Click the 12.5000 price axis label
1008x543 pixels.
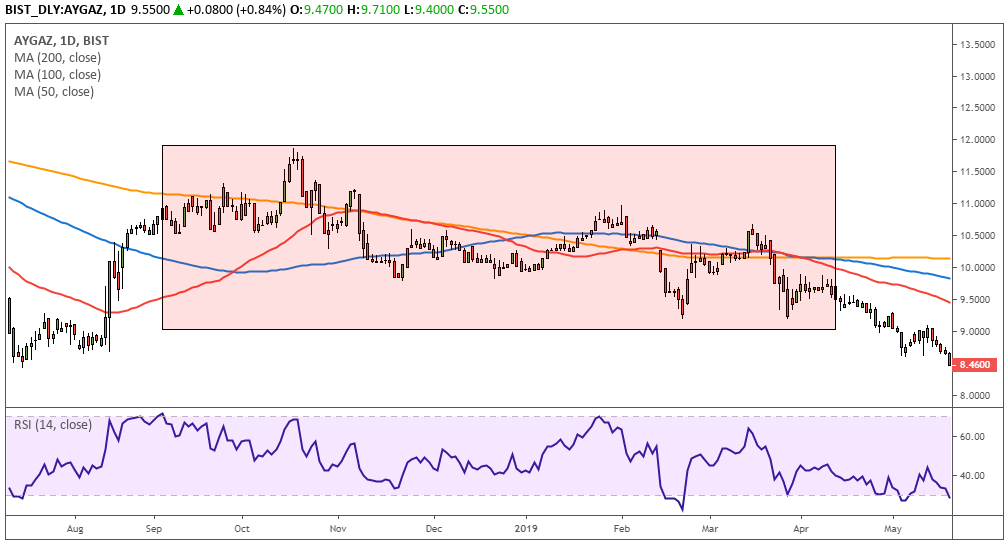(x=977, y=107)
